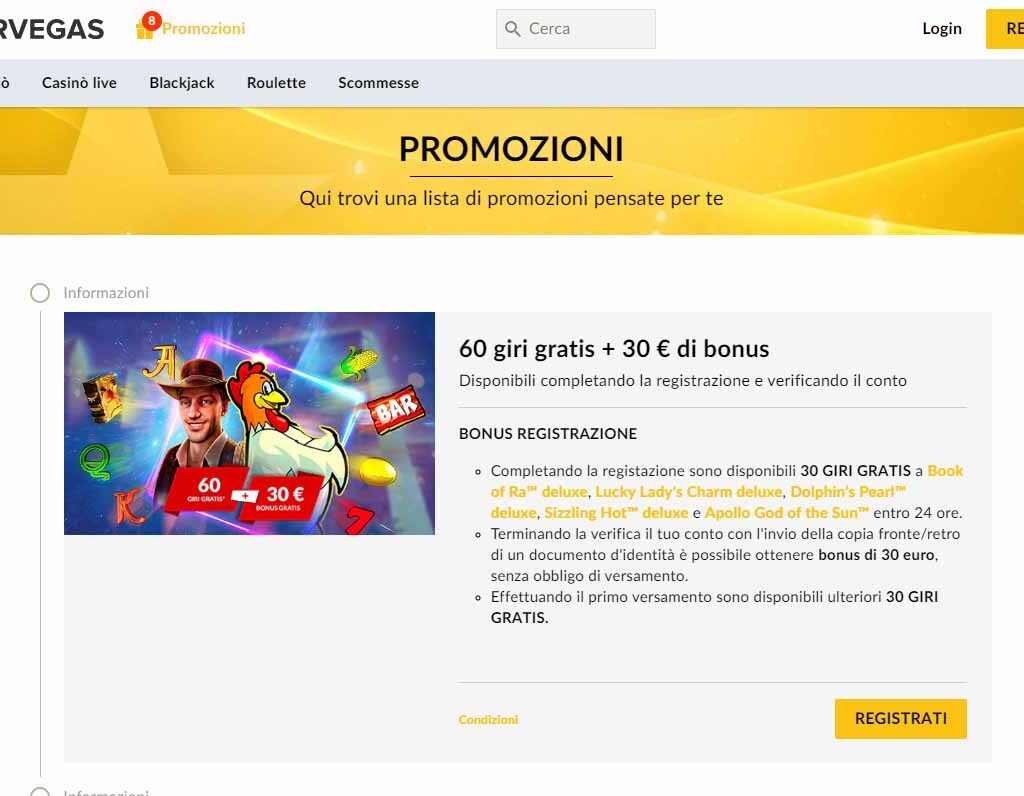Click the search magnifier icon
Screen dimensions: 1024x796
(513, 29)
